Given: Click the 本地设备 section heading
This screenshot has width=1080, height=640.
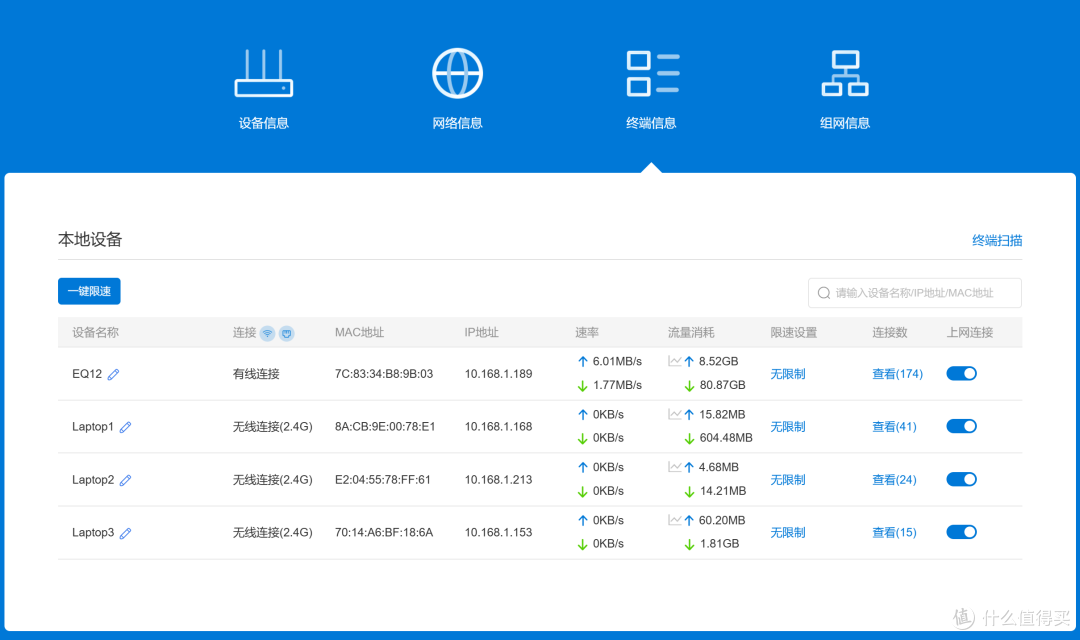Looking at the screenshot, I should click(90, 240).
